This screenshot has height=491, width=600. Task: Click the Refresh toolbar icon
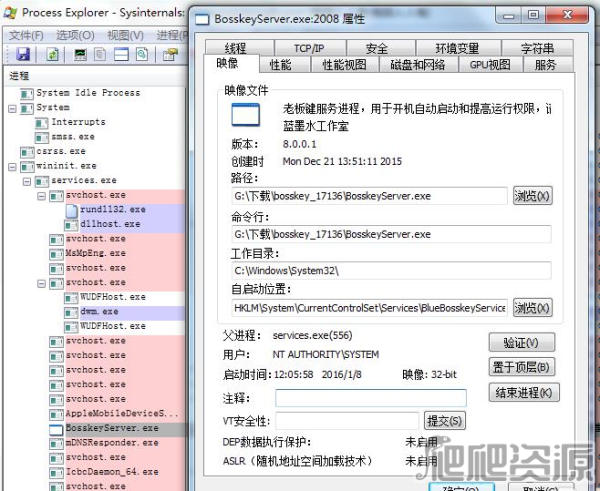[x=52, y=54]
